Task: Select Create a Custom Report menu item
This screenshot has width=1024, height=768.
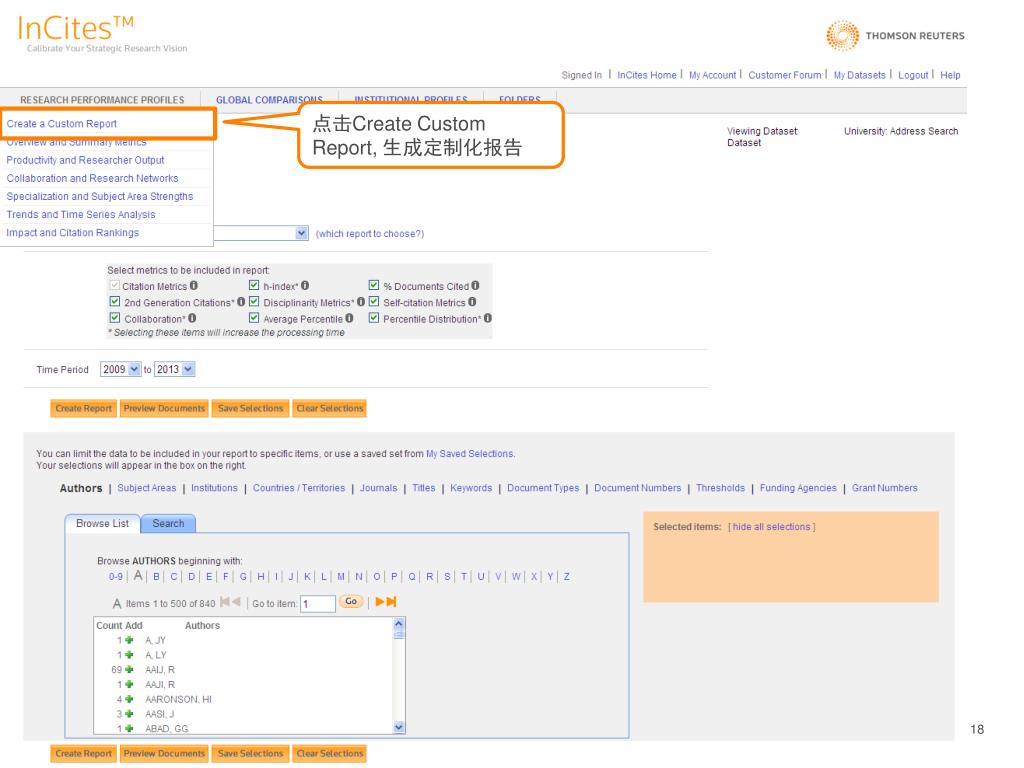Action: coord(61,123)
